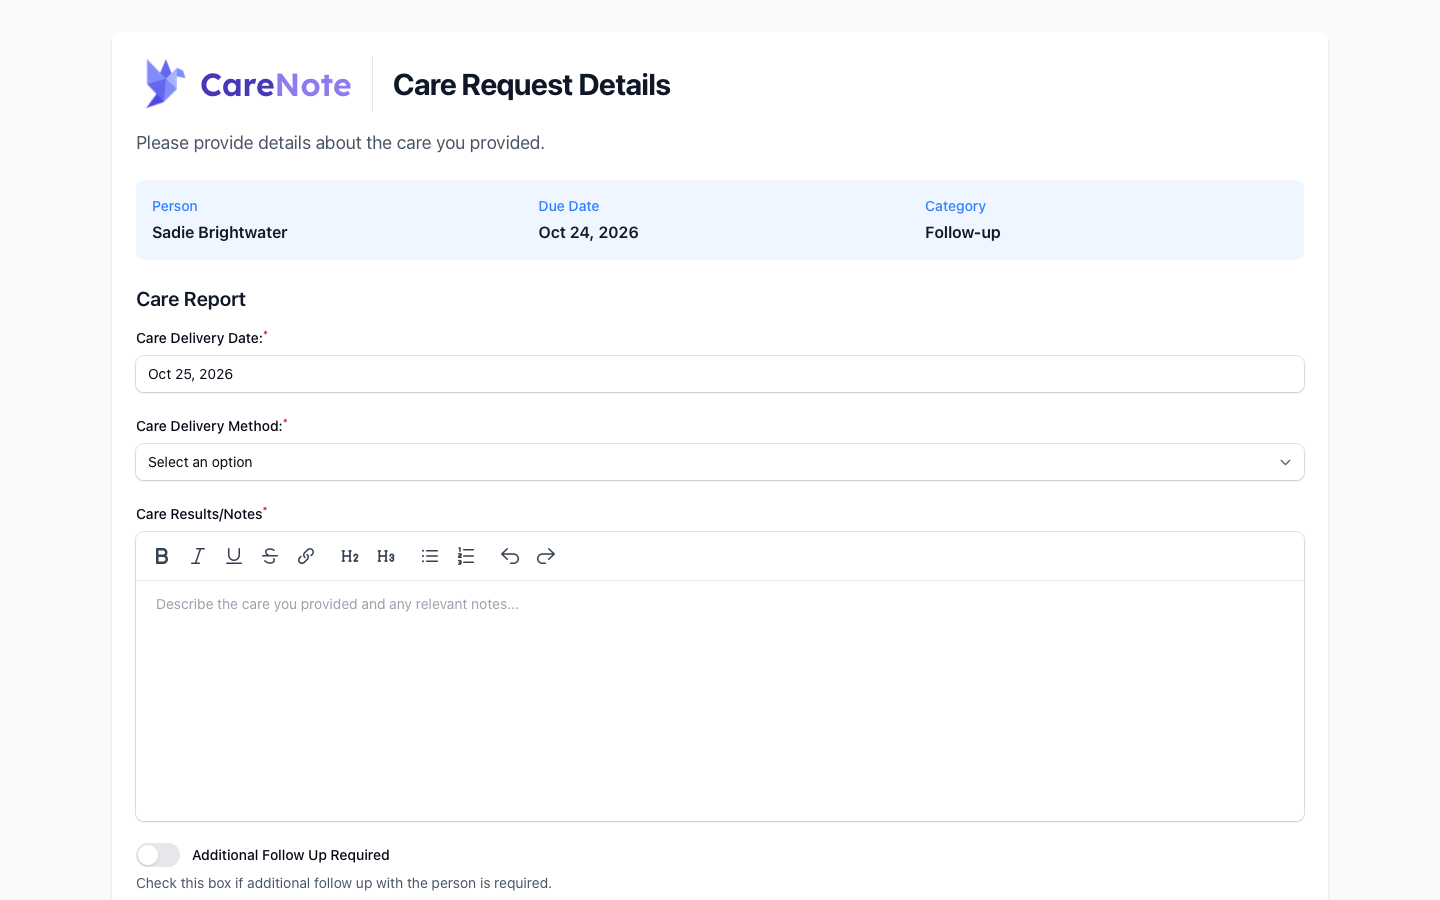Viewport: 1440px width, 900px height.
Task: Set text to Heading 3
Action: [x=386, y=556]
